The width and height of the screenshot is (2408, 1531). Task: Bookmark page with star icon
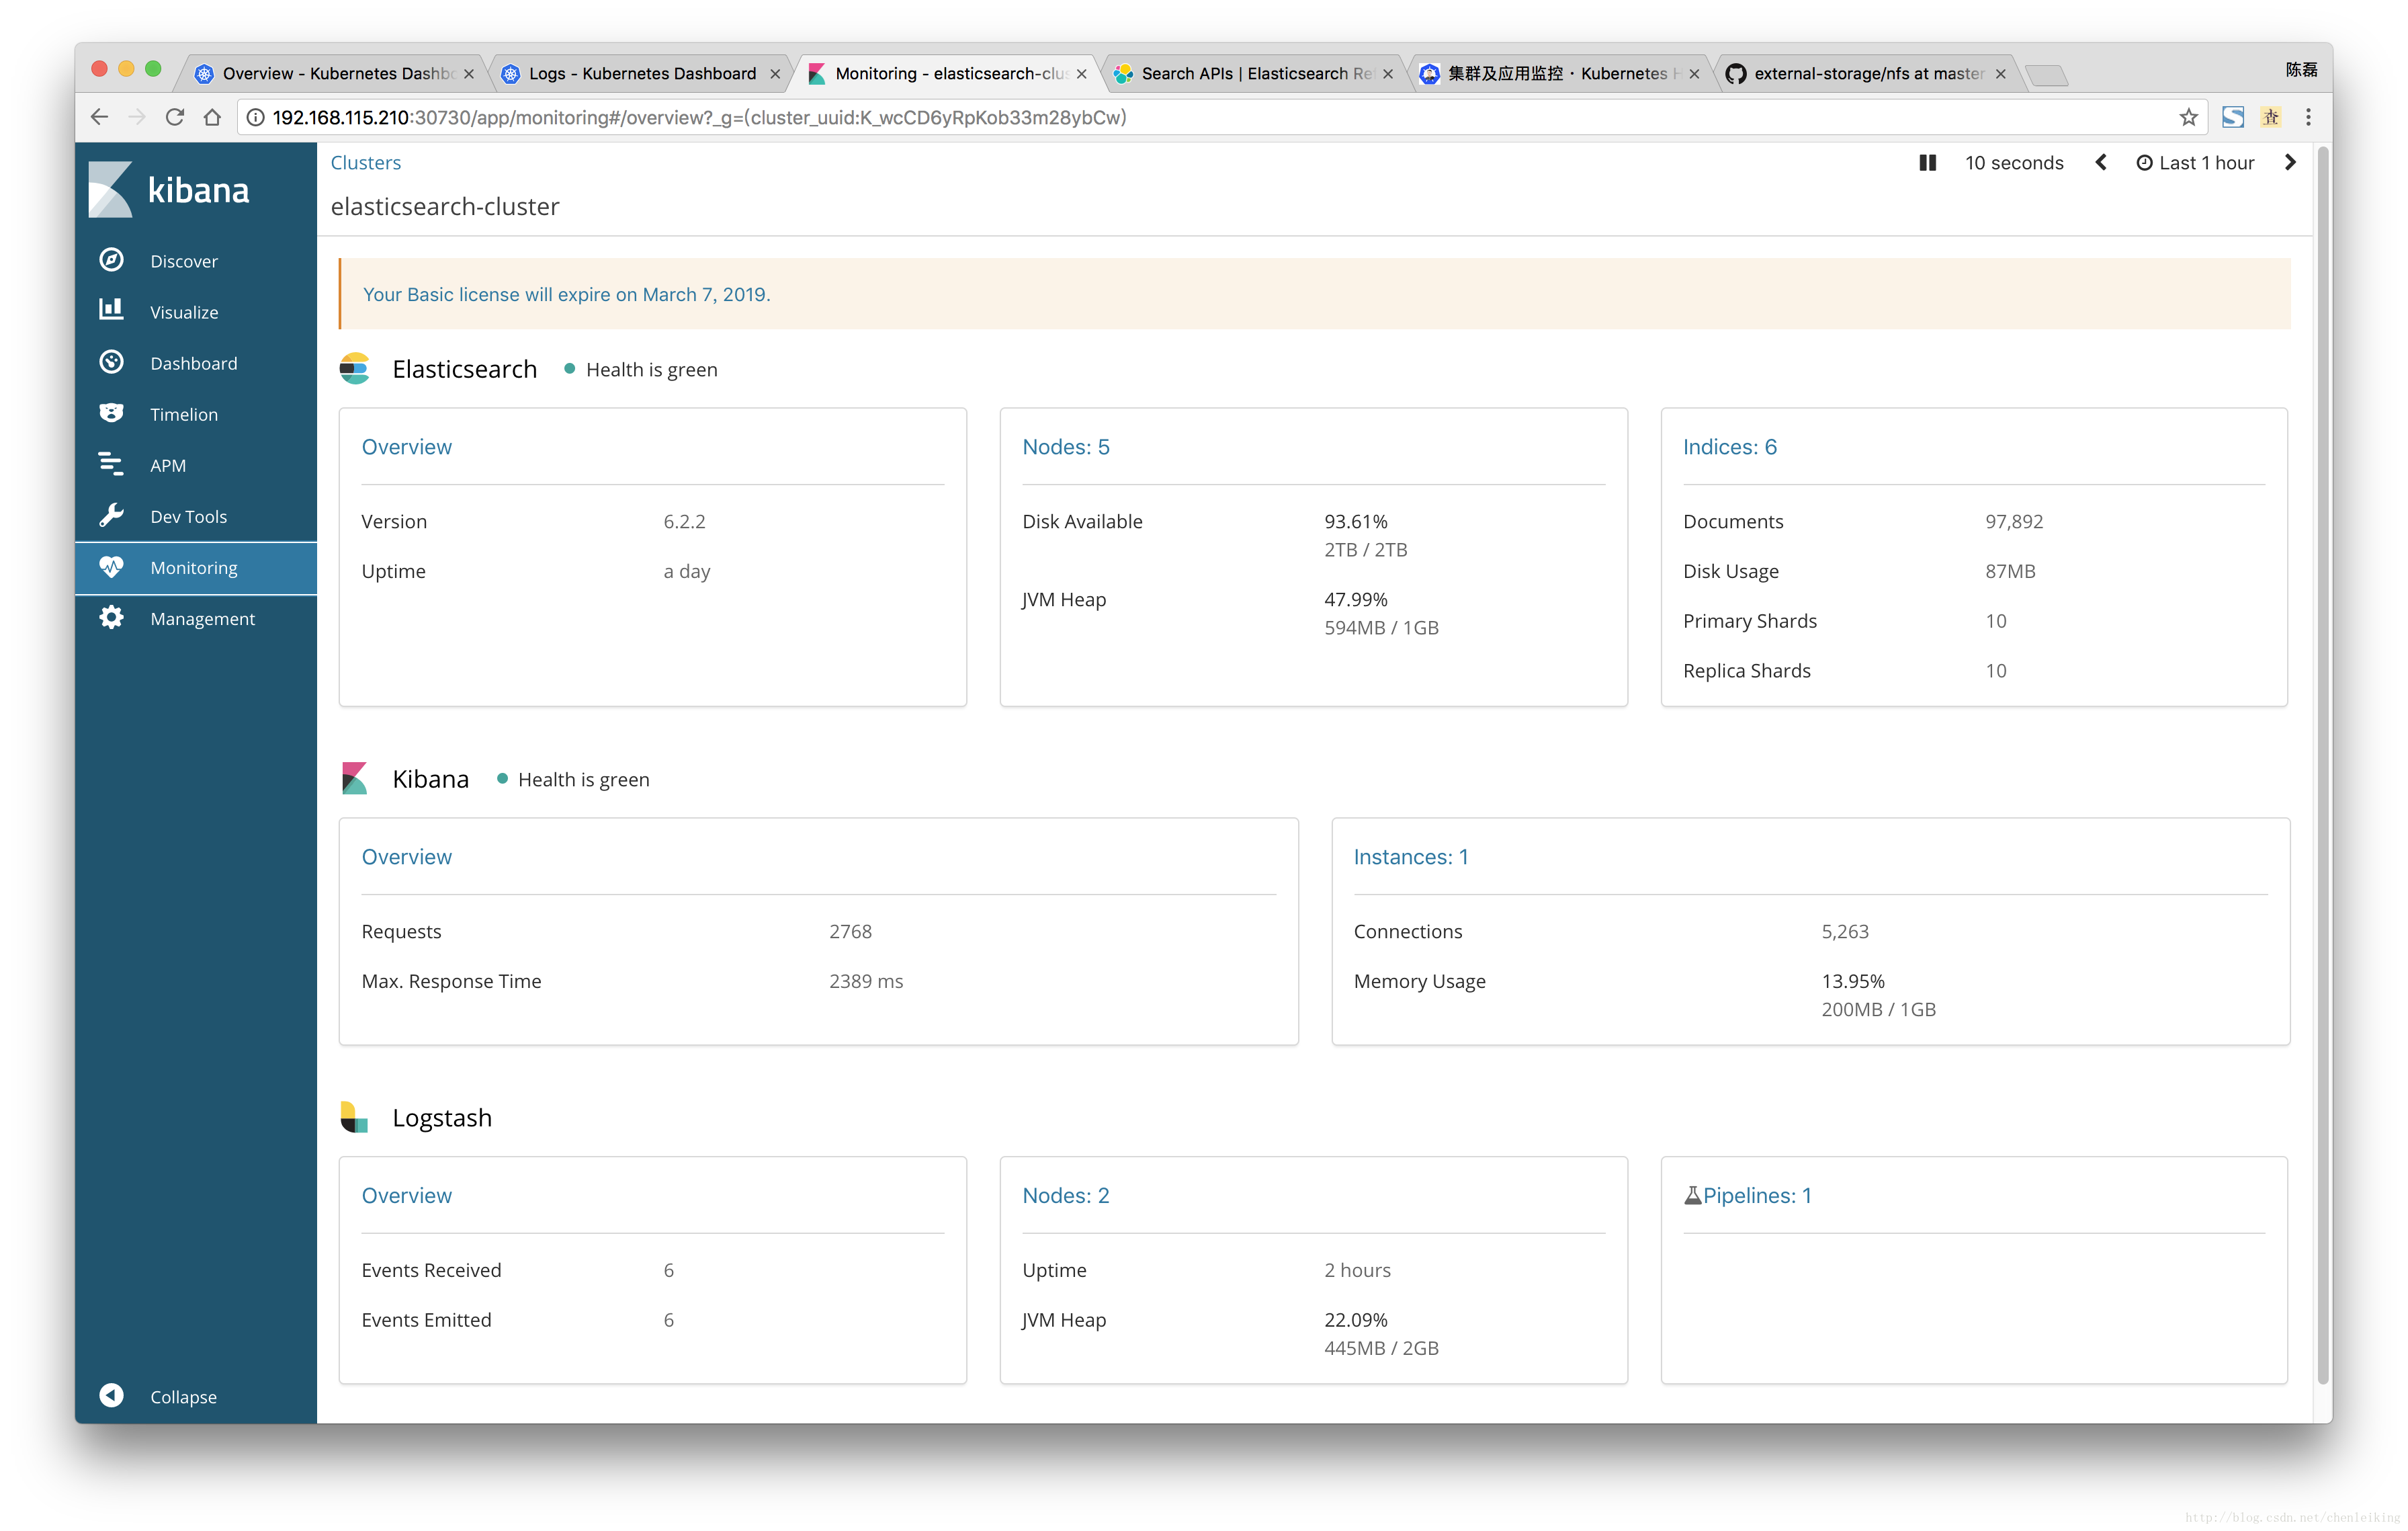2188,117
